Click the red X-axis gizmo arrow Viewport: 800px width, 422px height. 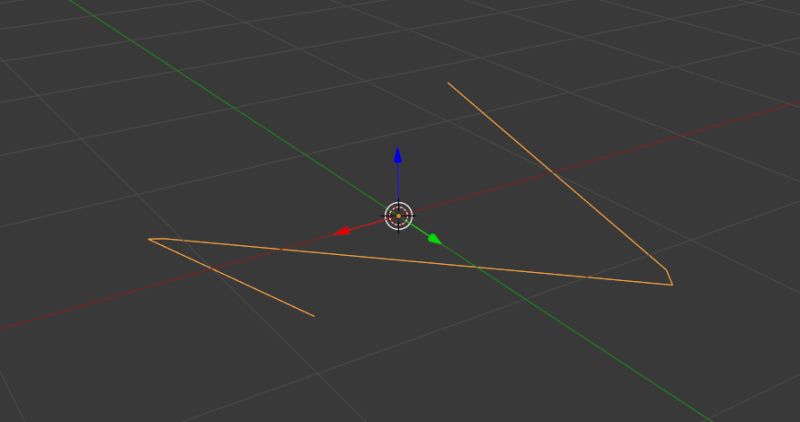(342, 231)
